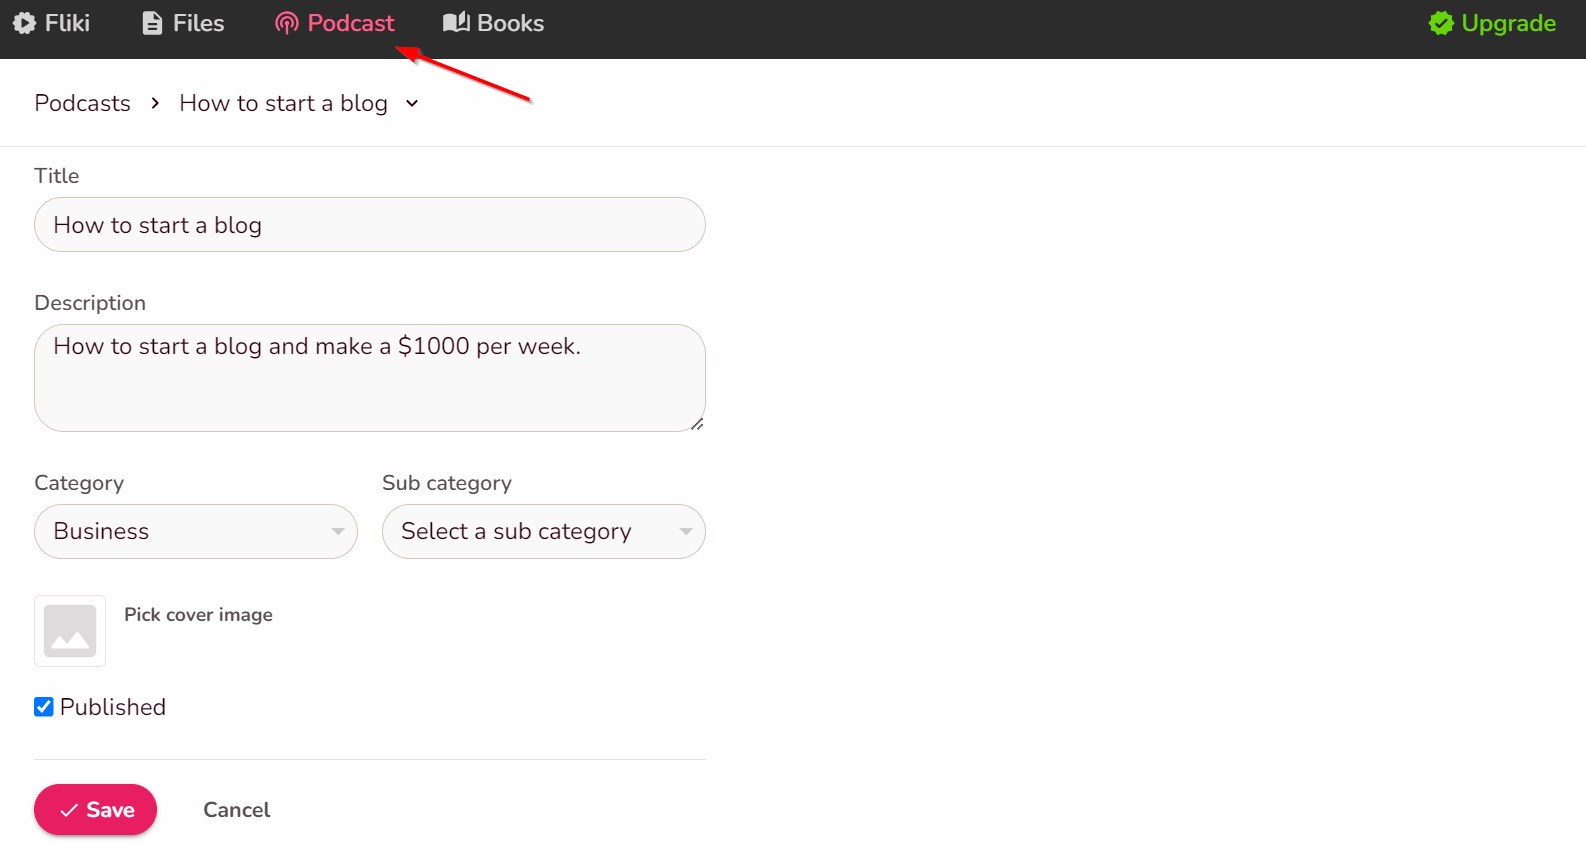This screenshot has width=1586, height=844.
Task: Expand the How to start a blog breadcrumb chevron
Action: point(412,103)
